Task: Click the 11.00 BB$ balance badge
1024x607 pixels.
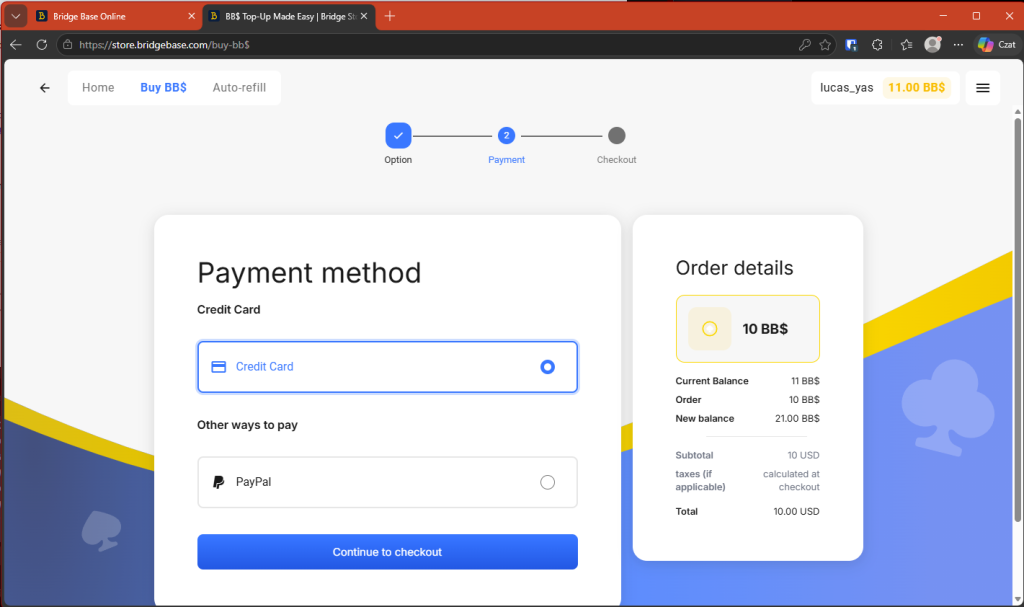Action: pyautogui.click(x=917, y=88)
